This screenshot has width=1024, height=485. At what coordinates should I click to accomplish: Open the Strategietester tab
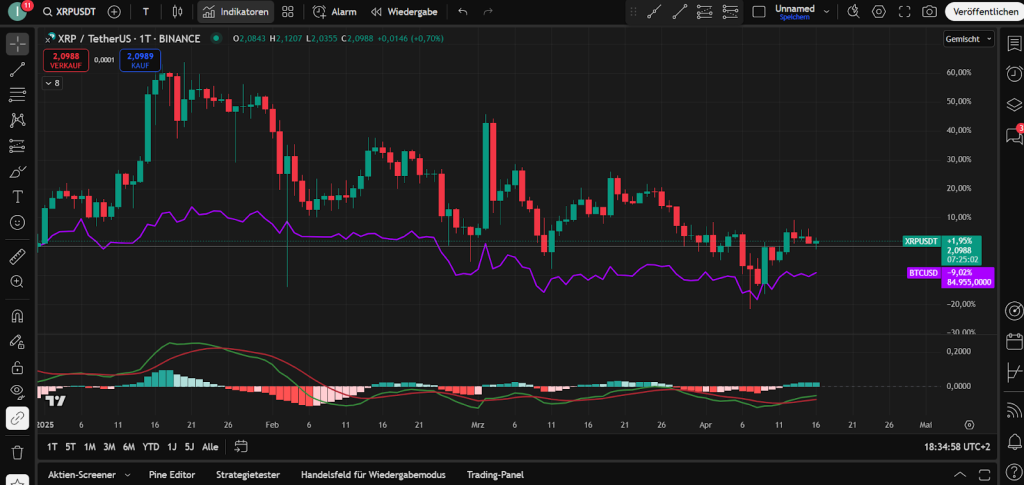point(248,475)
